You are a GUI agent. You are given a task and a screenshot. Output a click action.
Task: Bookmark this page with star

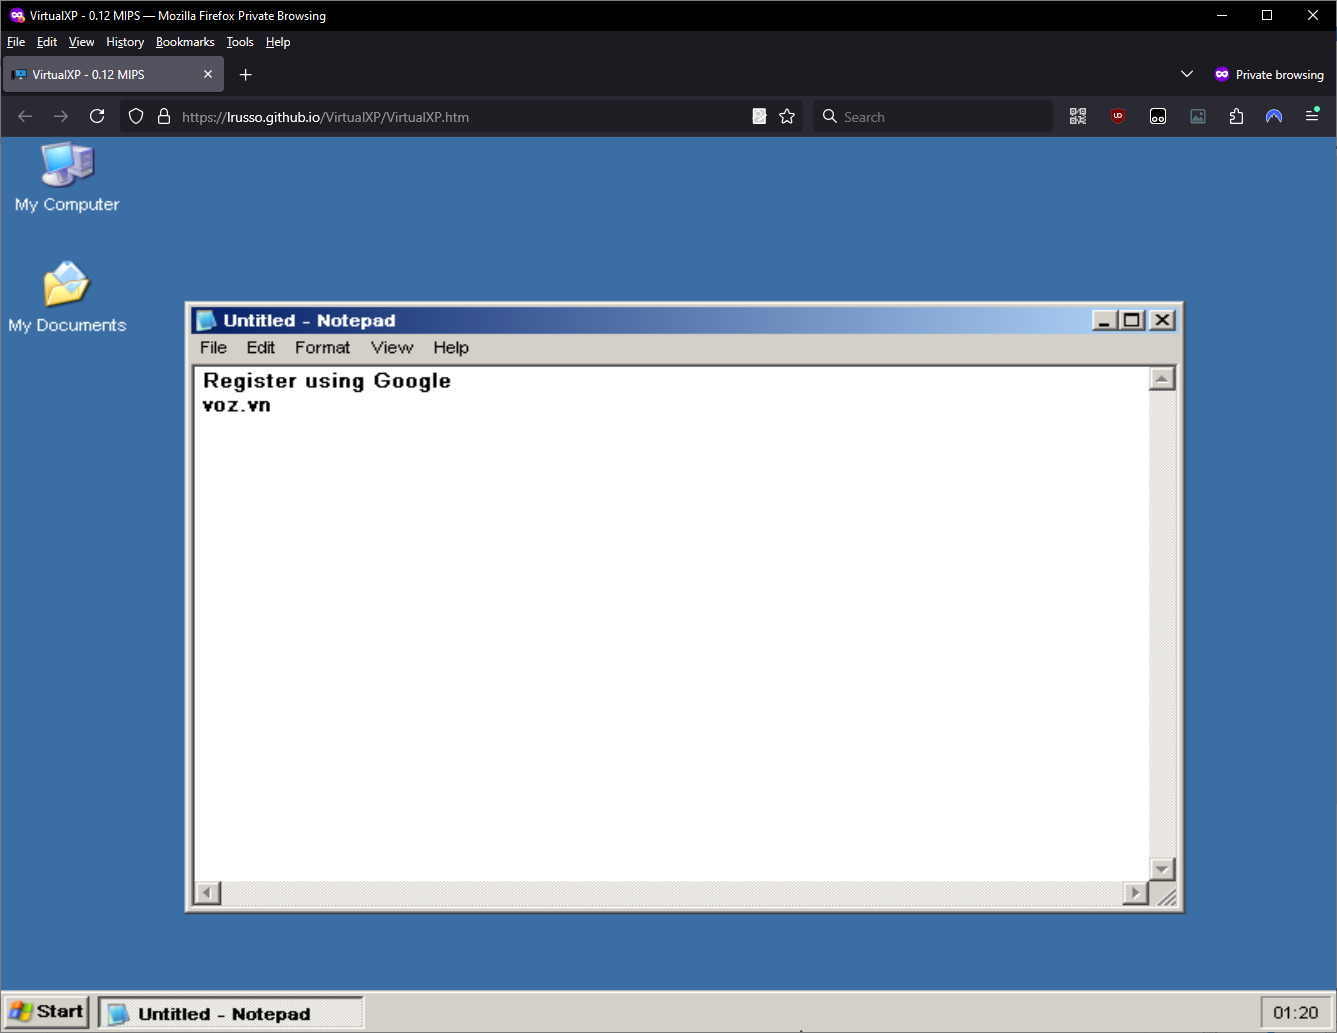(787, 117)
